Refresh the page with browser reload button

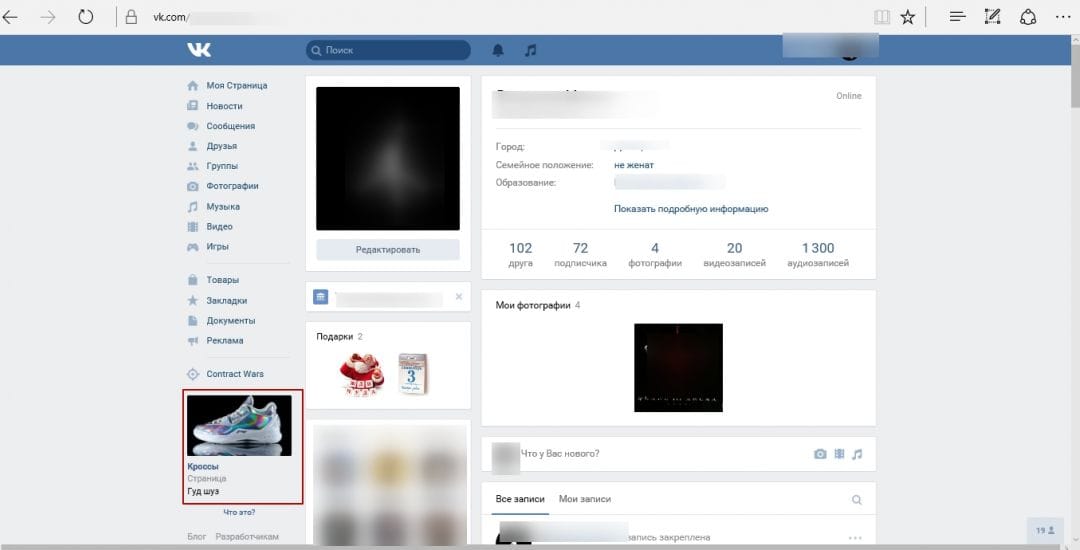[x=85, y=17]
